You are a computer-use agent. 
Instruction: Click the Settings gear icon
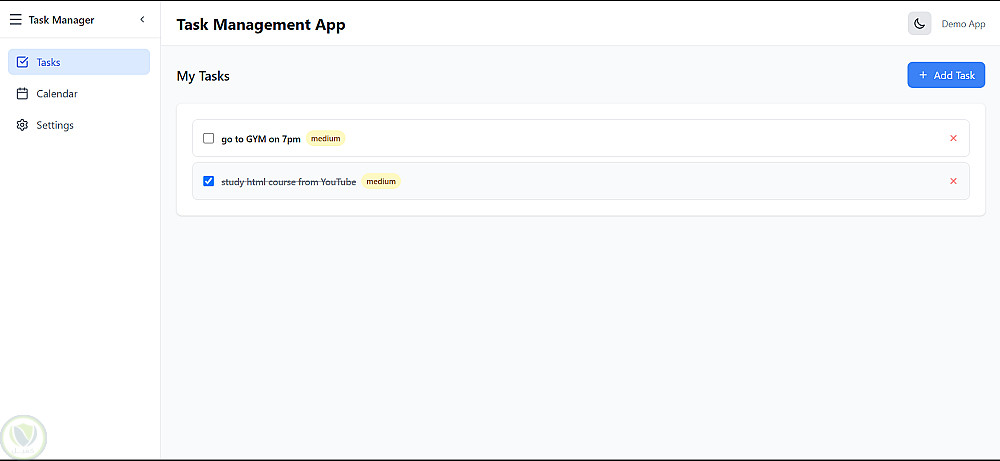pyautogui.click(x=23, y=125)
